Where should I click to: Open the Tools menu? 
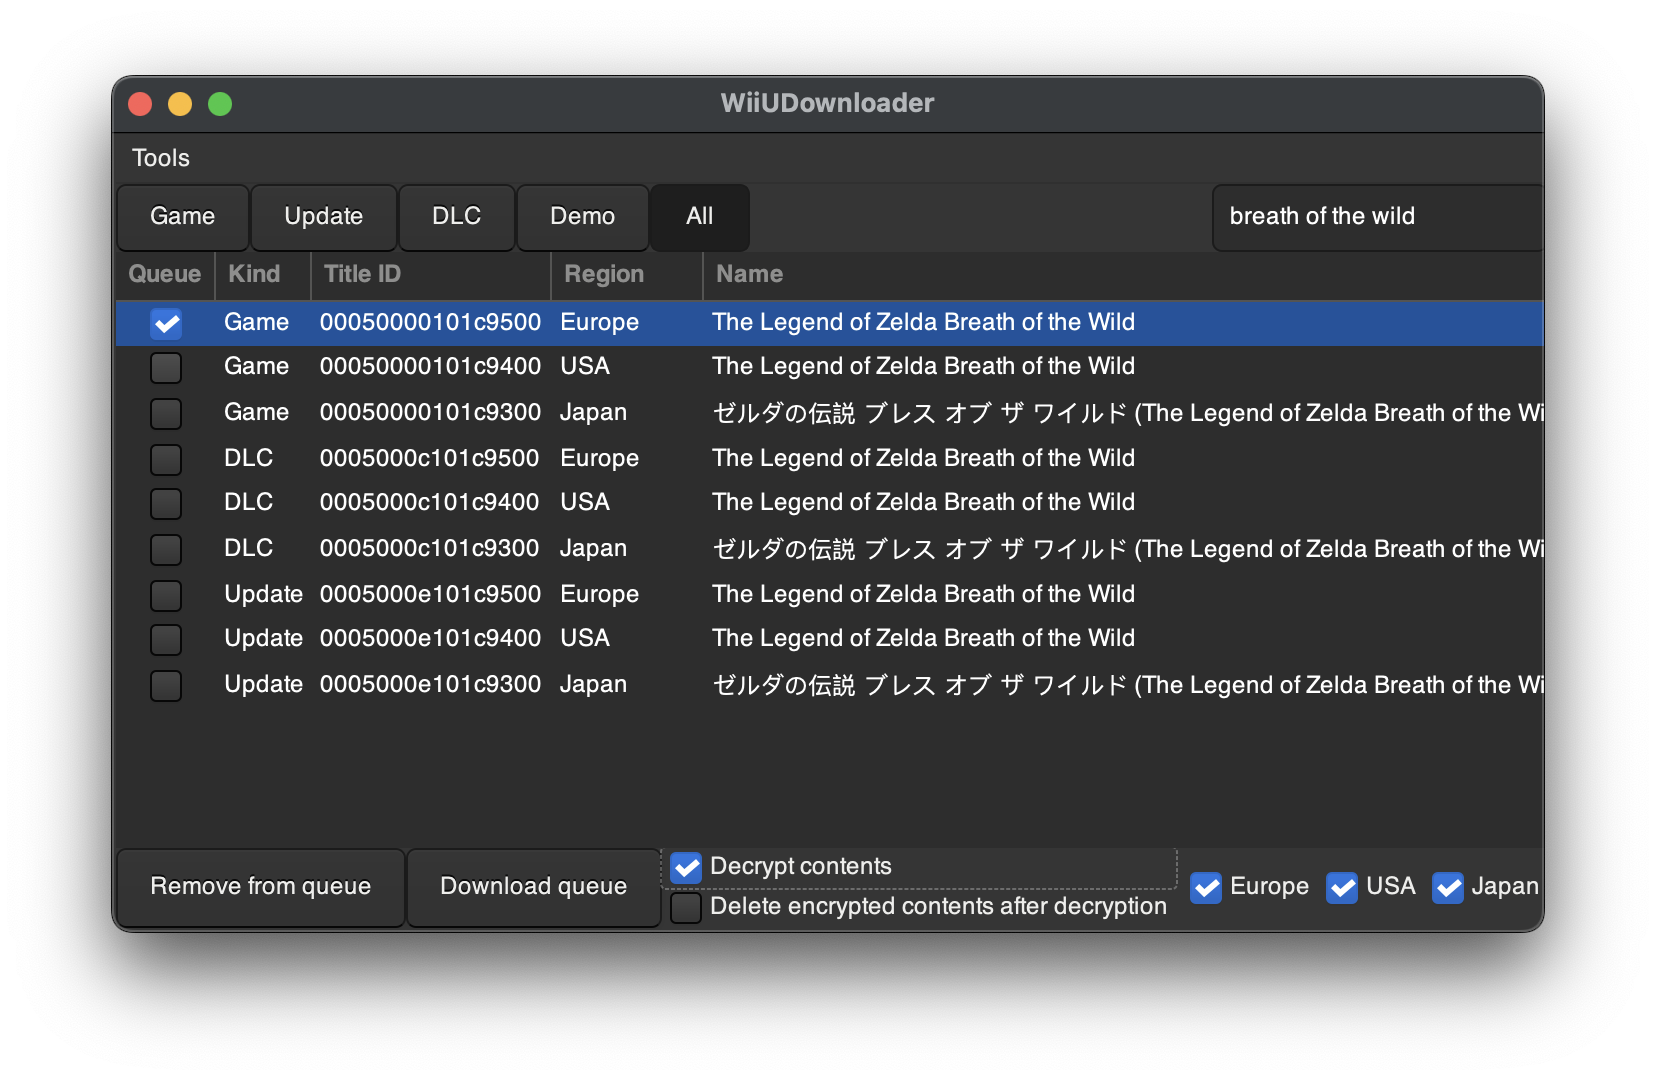tap(161, 158)
